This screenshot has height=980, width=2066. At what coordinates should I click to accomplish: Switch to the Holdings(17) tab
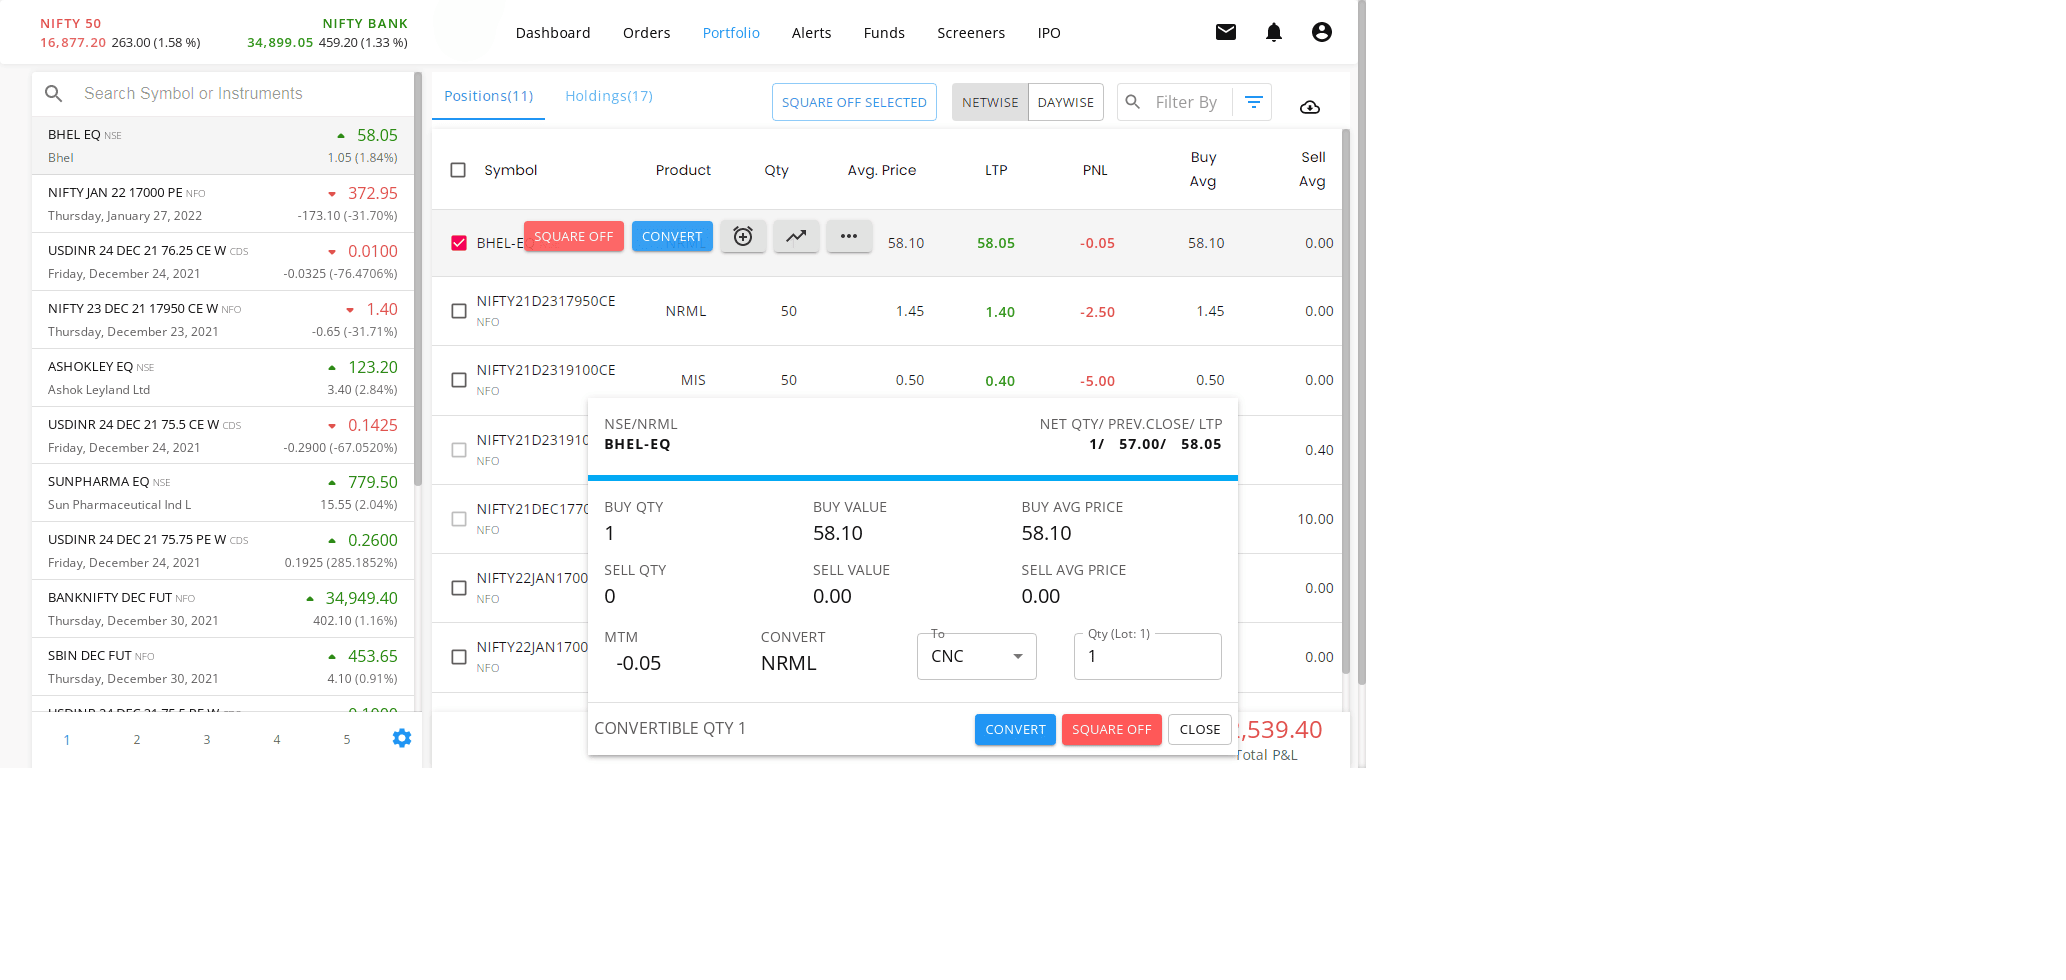pos(608,96)
